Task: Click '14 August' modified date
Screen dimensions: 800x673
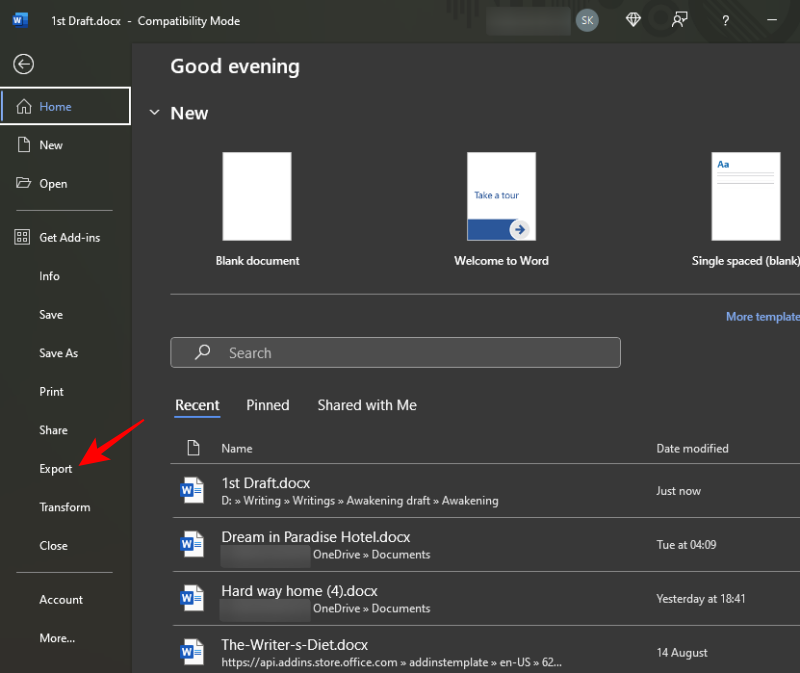Action: (x=682, y=653)
